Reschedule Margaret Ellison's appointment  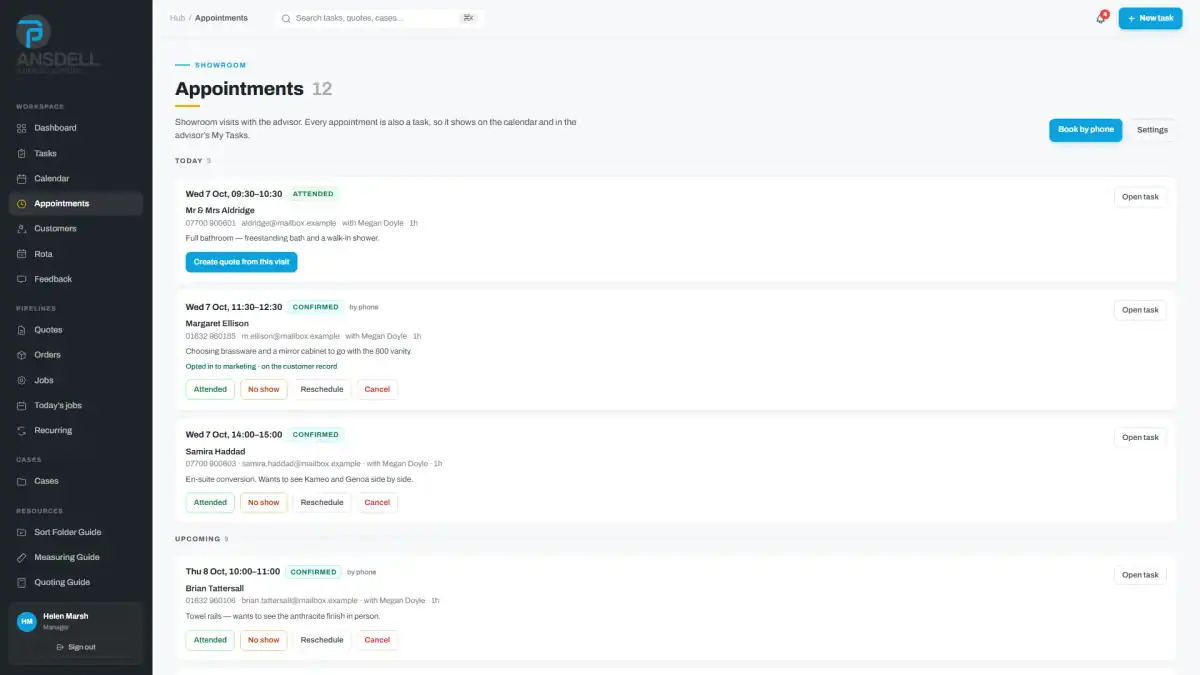(x=322, y=389)
